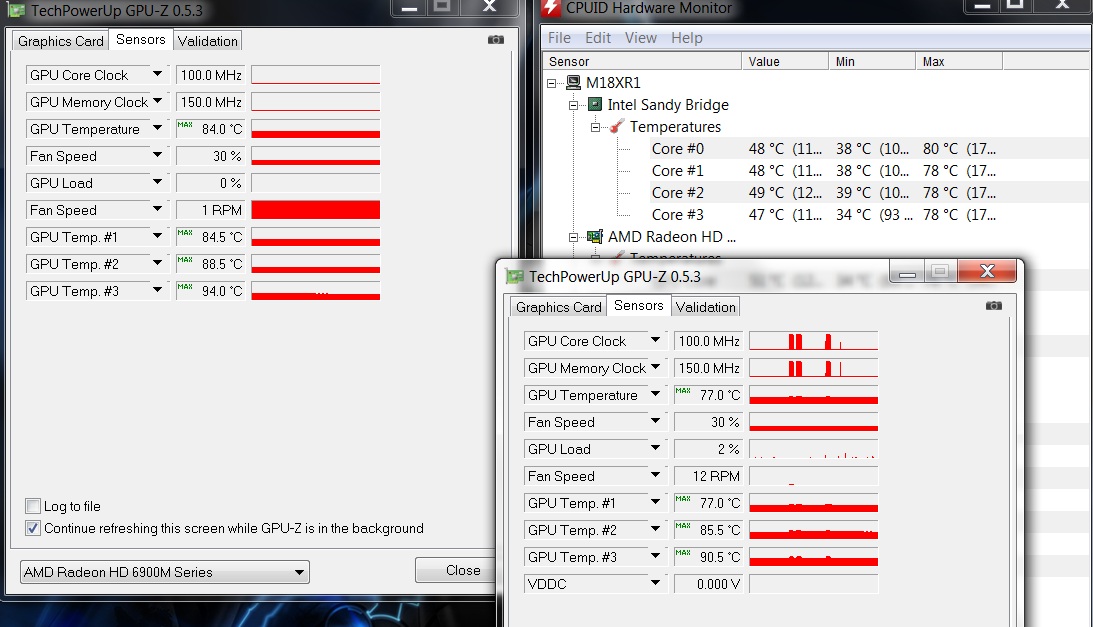1093x627 pixels.
Task: Click the MAX indicator beside 90.5 °C in front window
Action: [x=682, y=552]
